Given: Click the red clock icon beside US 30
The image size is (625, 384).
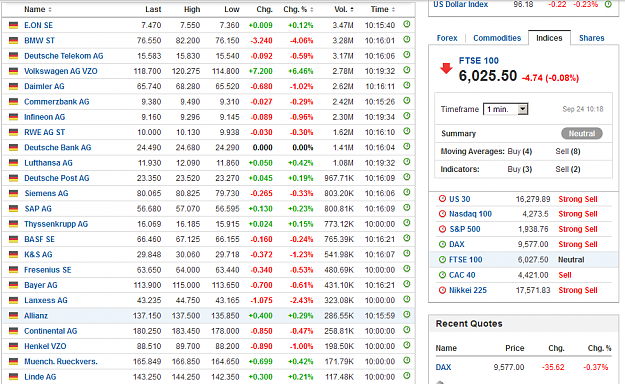Looking at the screenshot, I should pyautogui.click(x=442, y=199).
